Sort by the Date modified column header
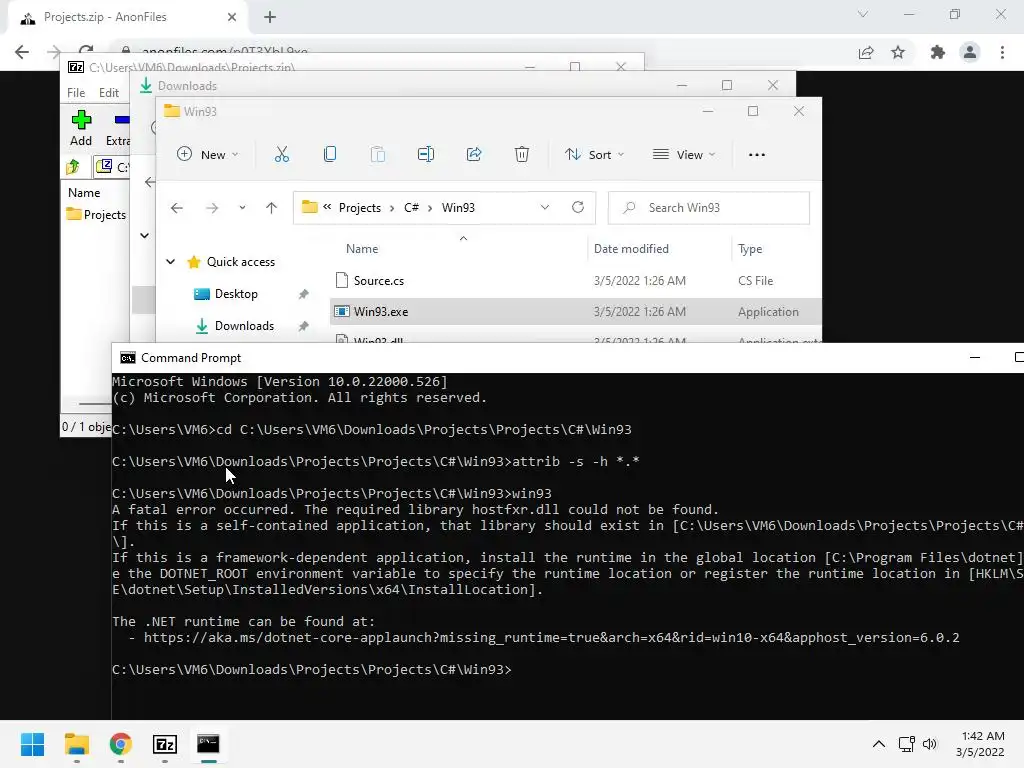Image resolution: width=1024 pixels, height=768 pixels. click(x=632, y=249)
